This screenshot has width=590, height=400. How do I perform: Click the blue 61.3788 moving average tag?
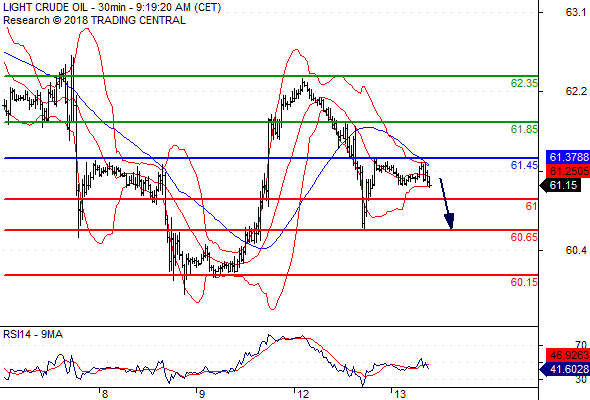click(568, 157)
